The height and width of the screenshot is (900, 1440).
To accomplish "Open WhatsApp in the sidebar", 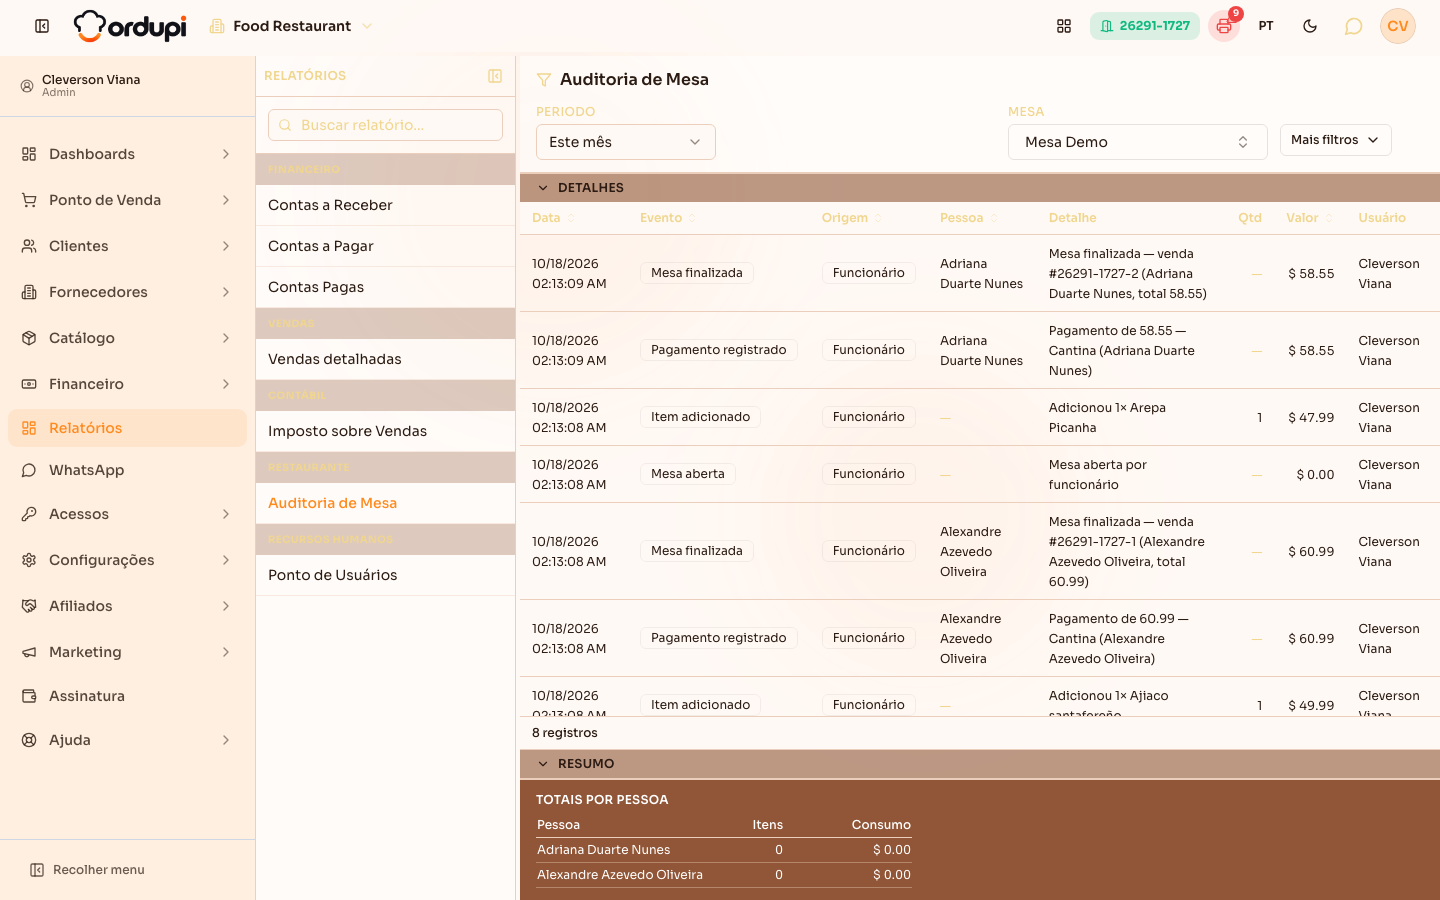I will pos(127,470).
